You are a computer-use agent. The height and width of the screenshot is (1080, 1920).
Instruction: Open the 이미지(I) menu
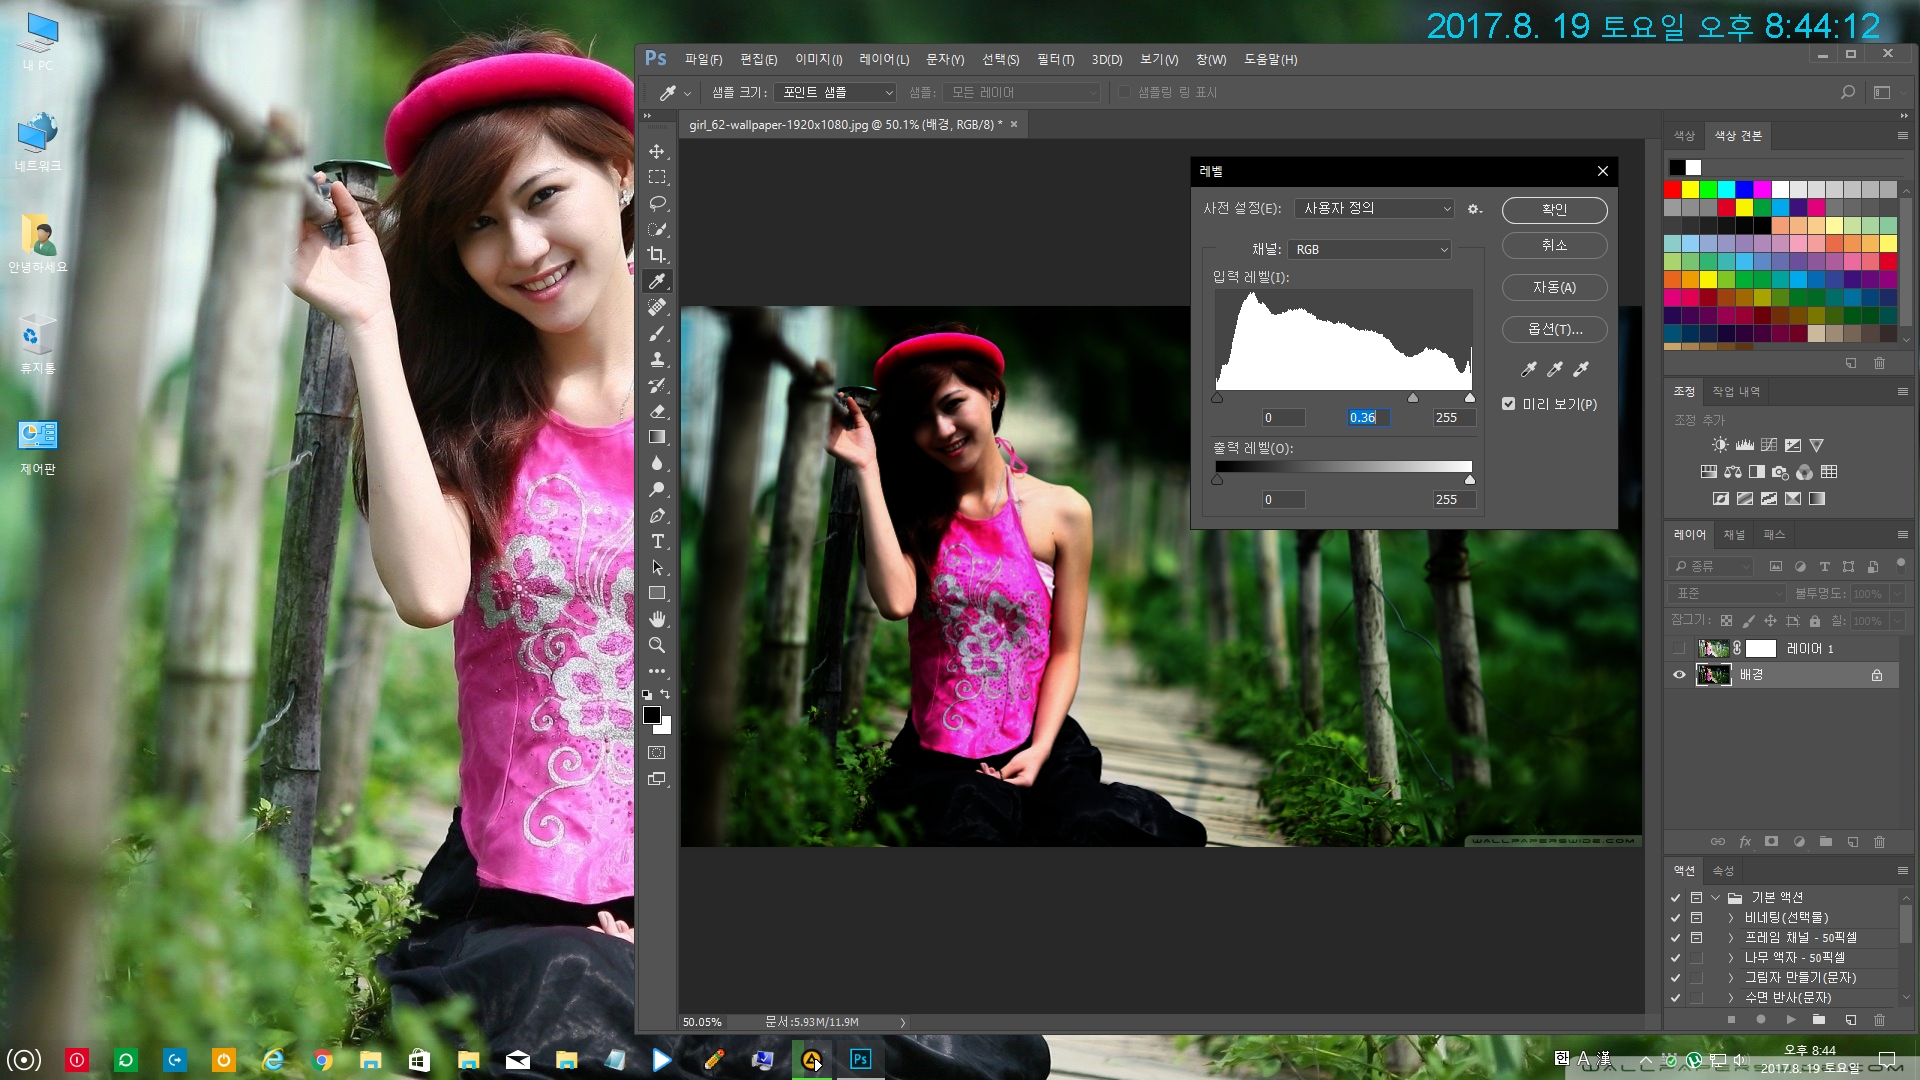(818, 60)
